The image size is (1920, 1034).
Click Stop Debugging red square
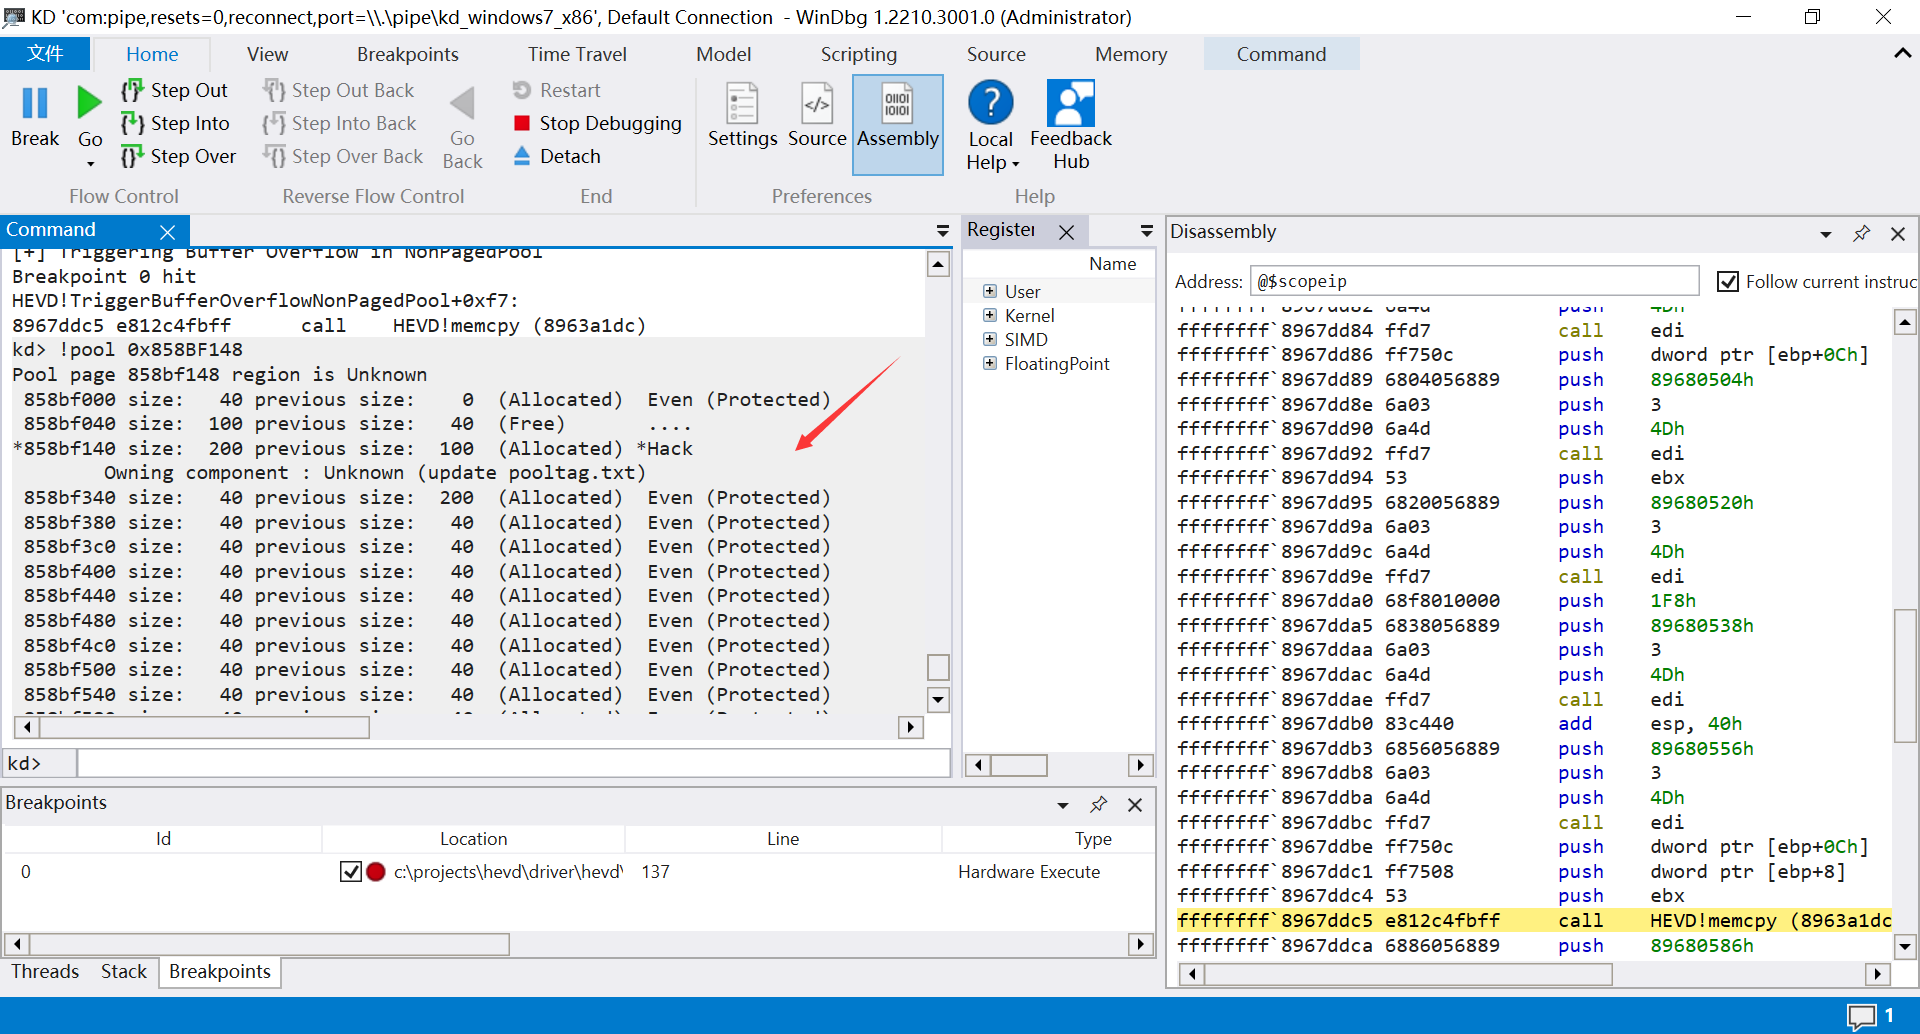tap(521, 123)
